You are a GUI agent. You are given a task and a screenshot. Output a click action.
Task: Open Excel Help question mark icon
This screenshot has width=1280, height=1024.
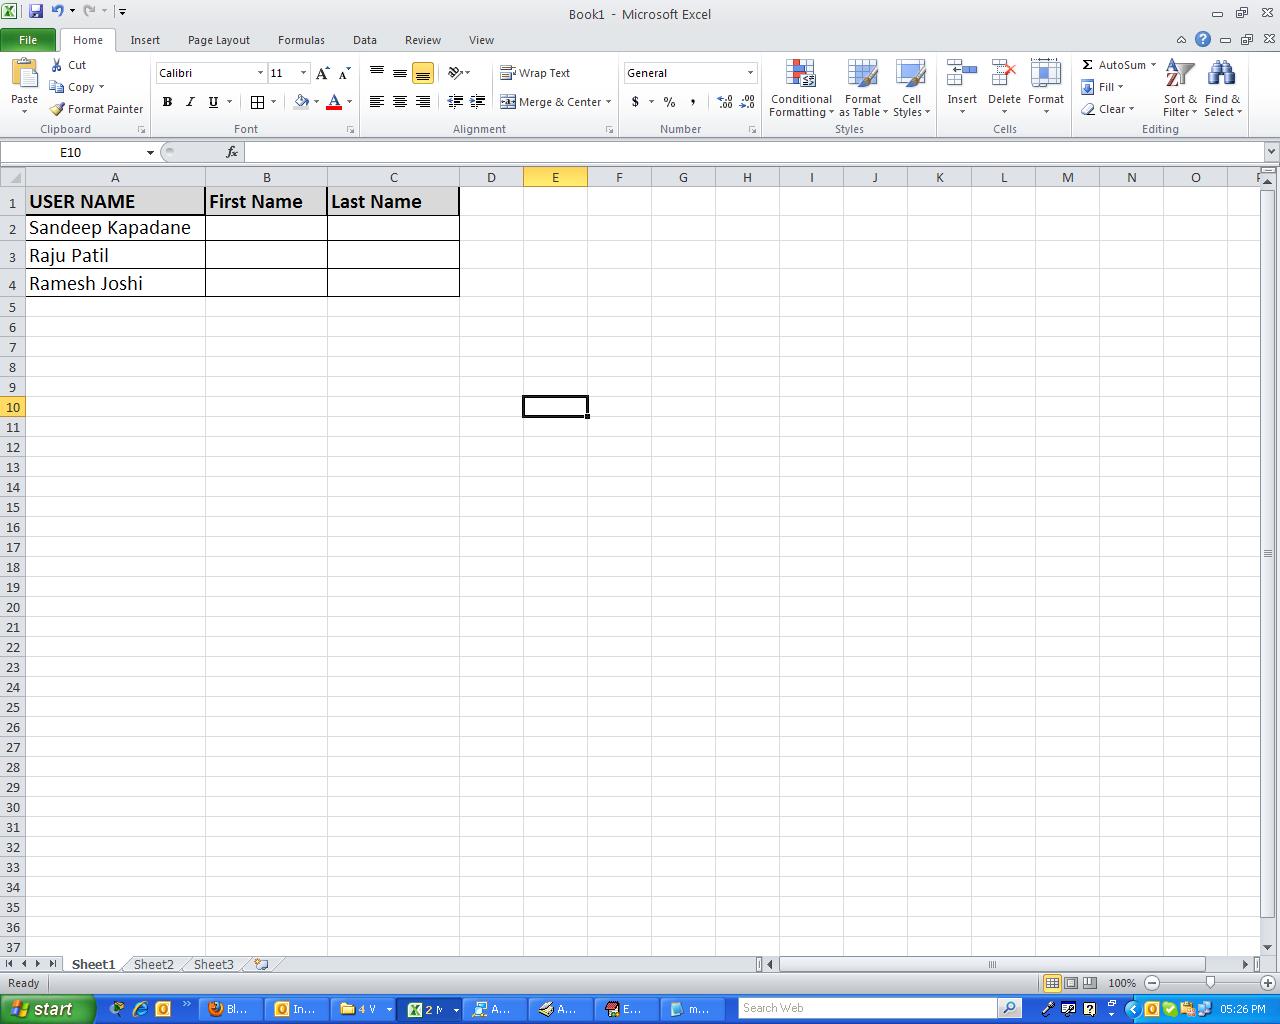(x=1203, y=40)
